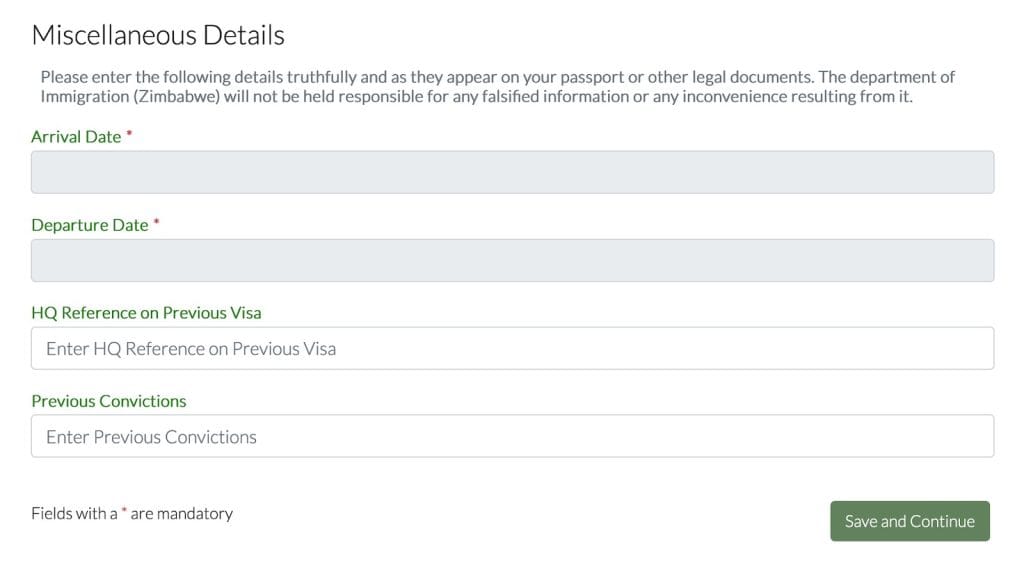Click the "Fields with a" footer text
Image resolution: width=1024 pixels, height=563 pixels.
coord(74,514)
